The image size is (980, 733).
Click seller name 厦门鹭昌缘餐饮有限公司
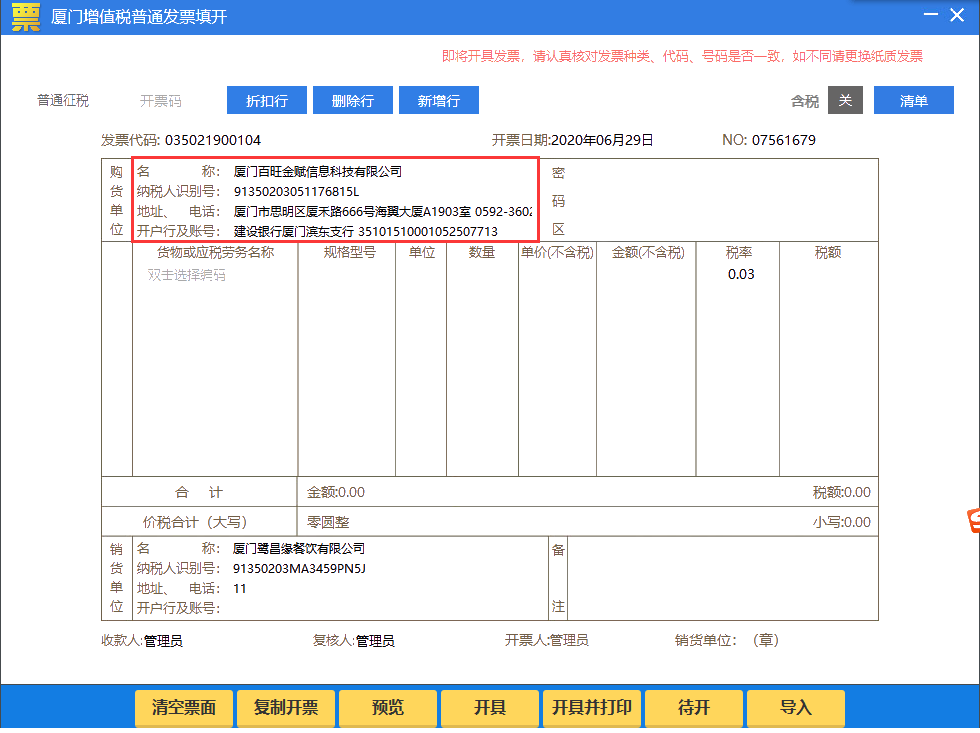pos(299,549)
